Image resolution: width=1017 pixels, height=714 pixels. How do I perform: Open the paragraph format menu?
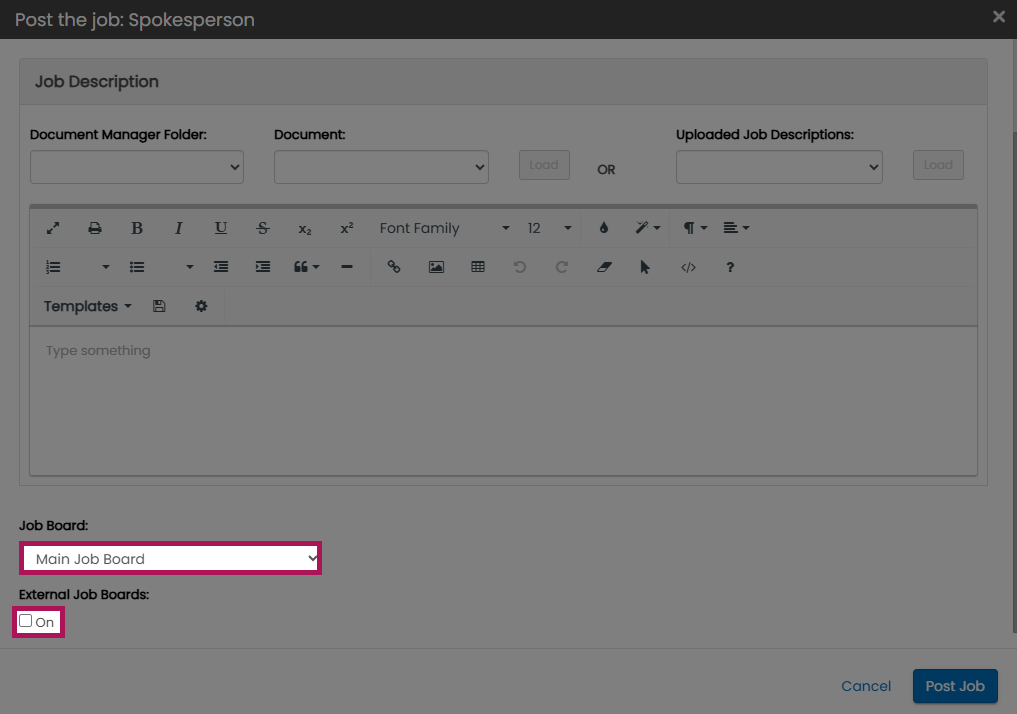pos(695,228)
